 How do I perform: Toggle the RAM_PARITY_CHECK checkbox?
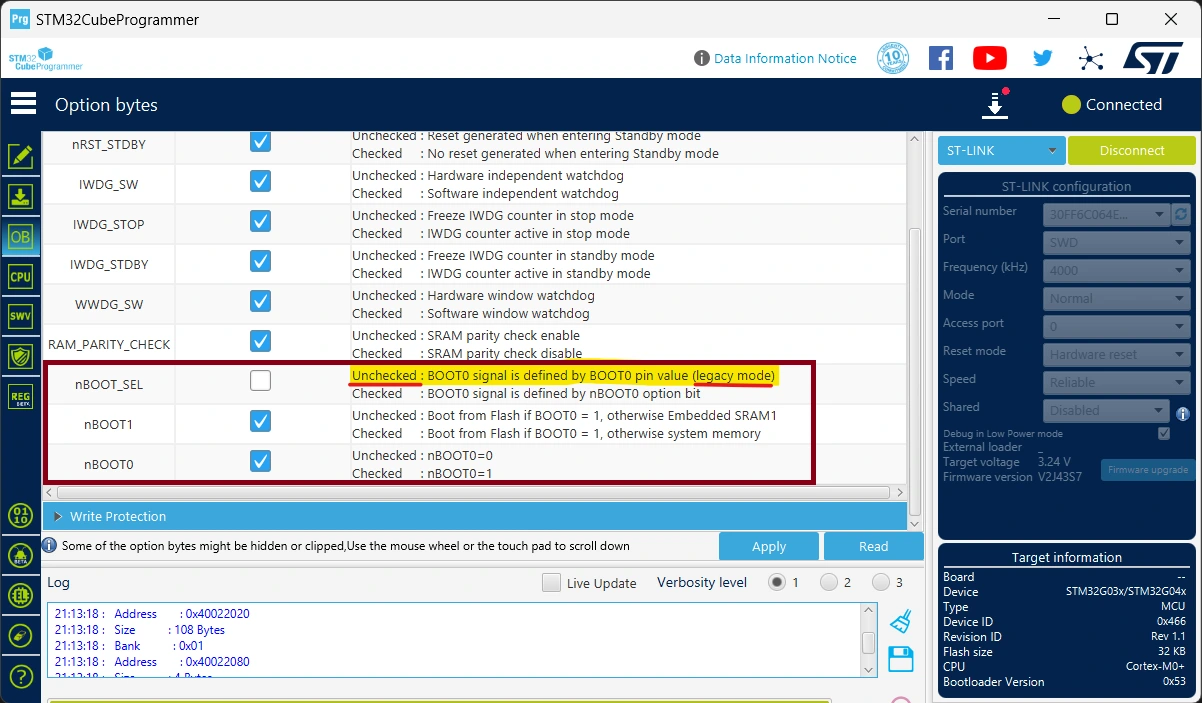click(x=260, y=341)
